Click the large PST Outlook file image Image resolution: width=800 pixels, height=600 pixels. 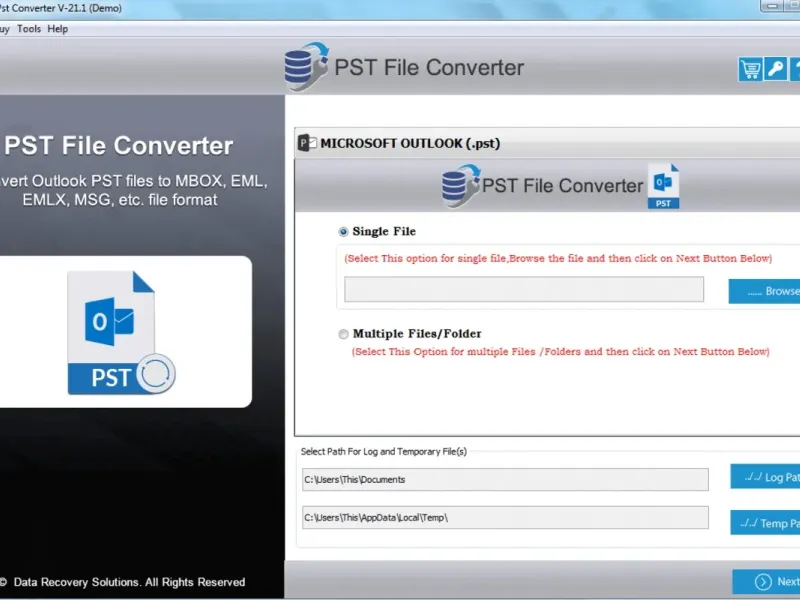(121, 332)
